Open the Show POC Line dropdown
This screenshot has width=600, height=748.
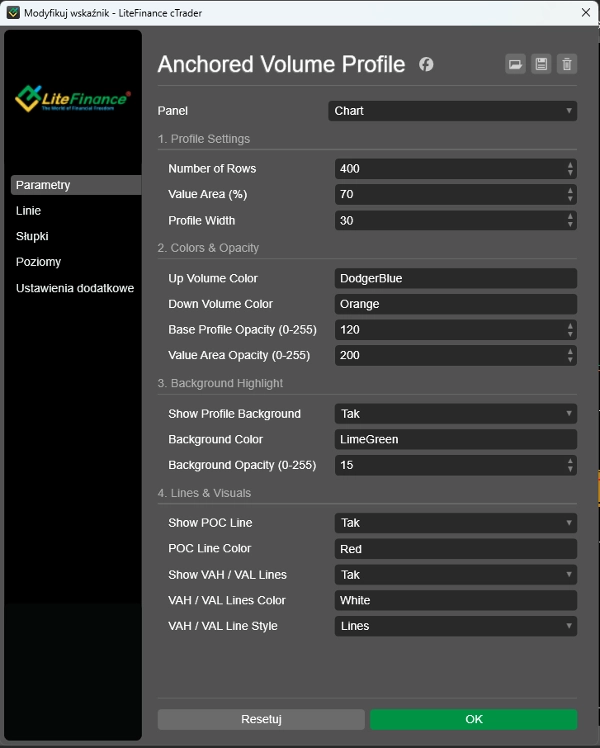pyautogui.click(x=455, y=523)
